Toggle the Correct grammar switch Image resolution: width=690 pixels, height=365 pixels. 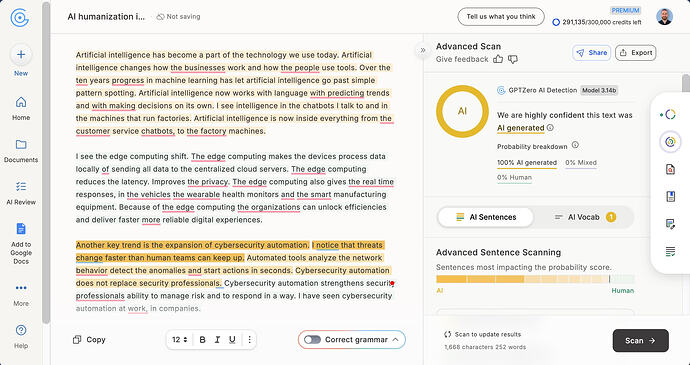coord(312,339)
